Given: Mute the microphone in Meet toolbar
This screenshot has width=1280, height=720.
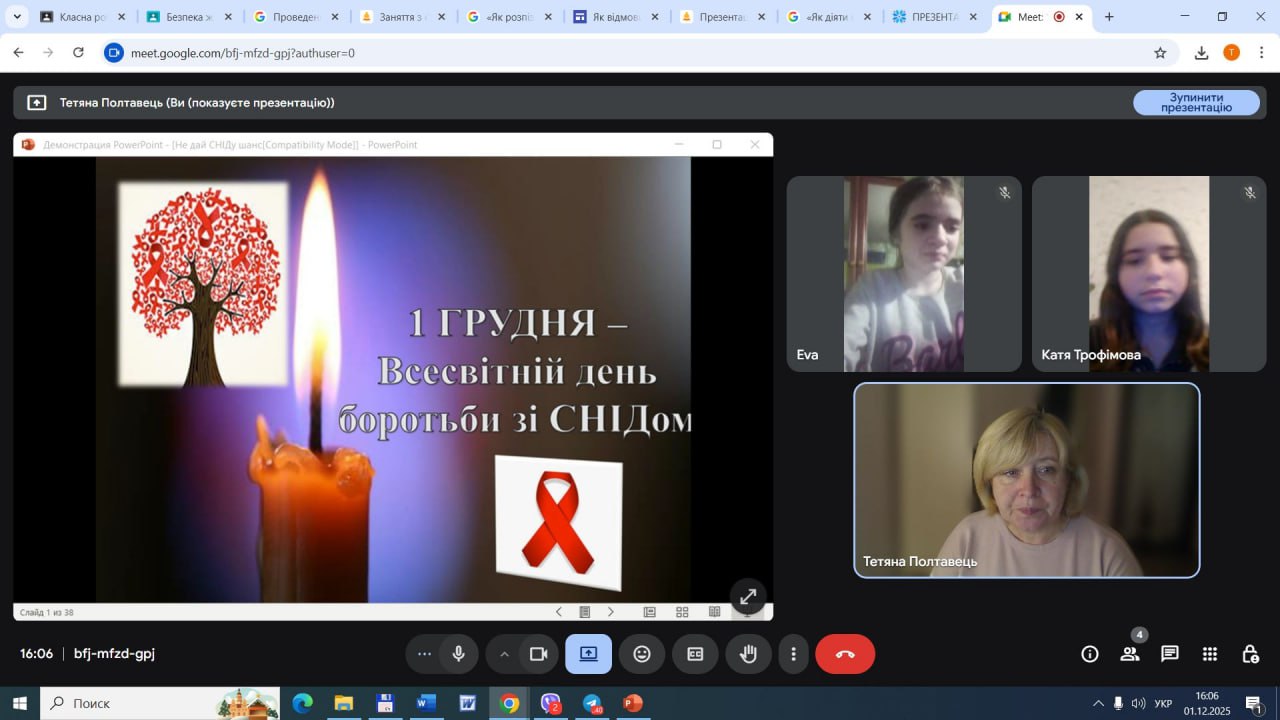Looking at the screenshot, I should click(458, 654).
